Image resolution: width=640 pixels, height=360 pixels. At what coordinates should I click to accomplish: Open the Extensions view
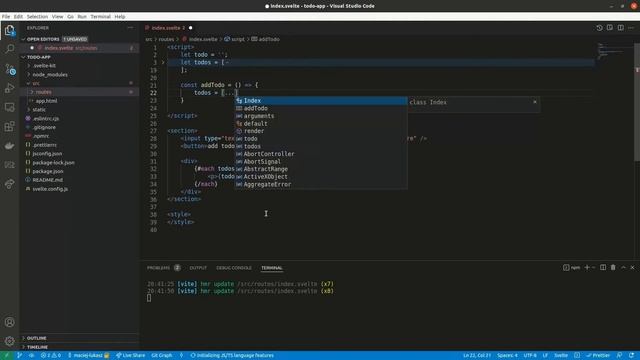pyautogui.click(x=9, y=127)
